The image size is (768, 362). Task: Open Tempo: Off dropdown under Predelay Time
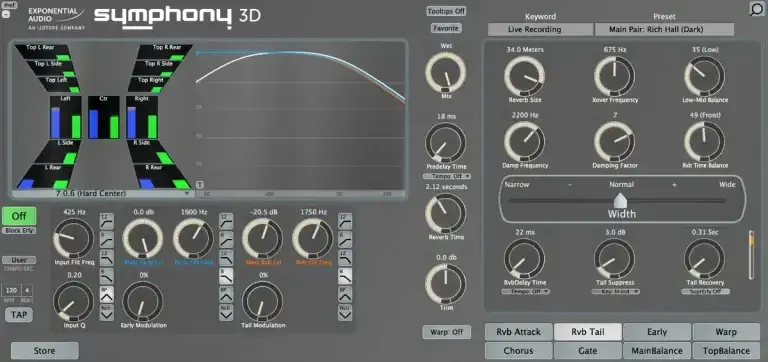coord(446,176)
